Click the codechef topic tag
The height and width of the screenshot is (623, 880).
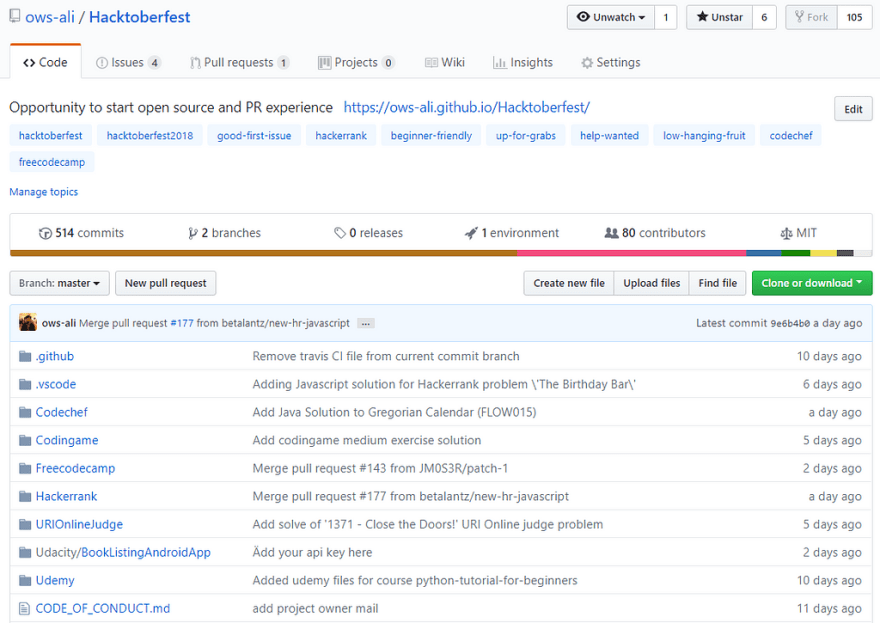click(x=791, y=136)
